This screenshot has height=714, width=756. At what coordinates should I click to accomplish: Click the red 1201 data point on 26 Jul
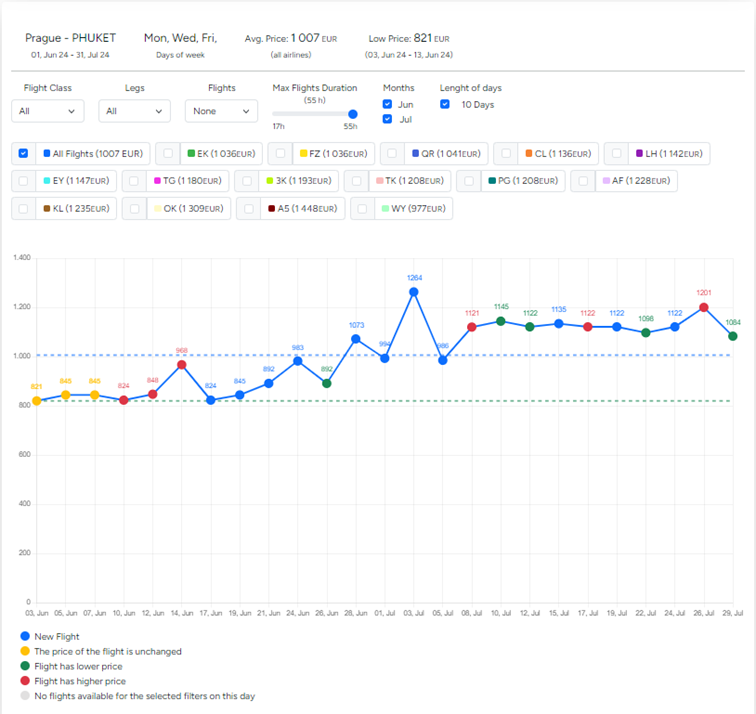coord(703,308)
